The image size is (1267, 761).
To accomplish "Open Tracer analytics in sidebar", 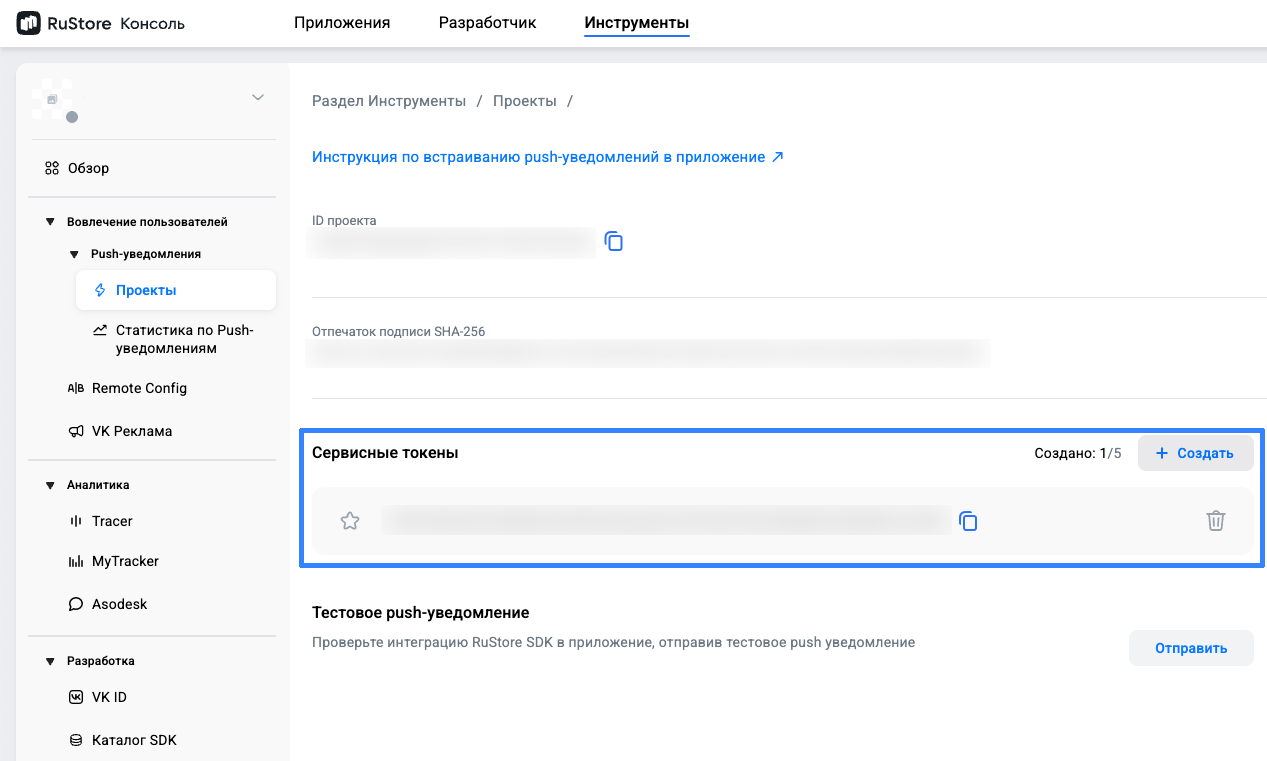I will coord(112,521).
